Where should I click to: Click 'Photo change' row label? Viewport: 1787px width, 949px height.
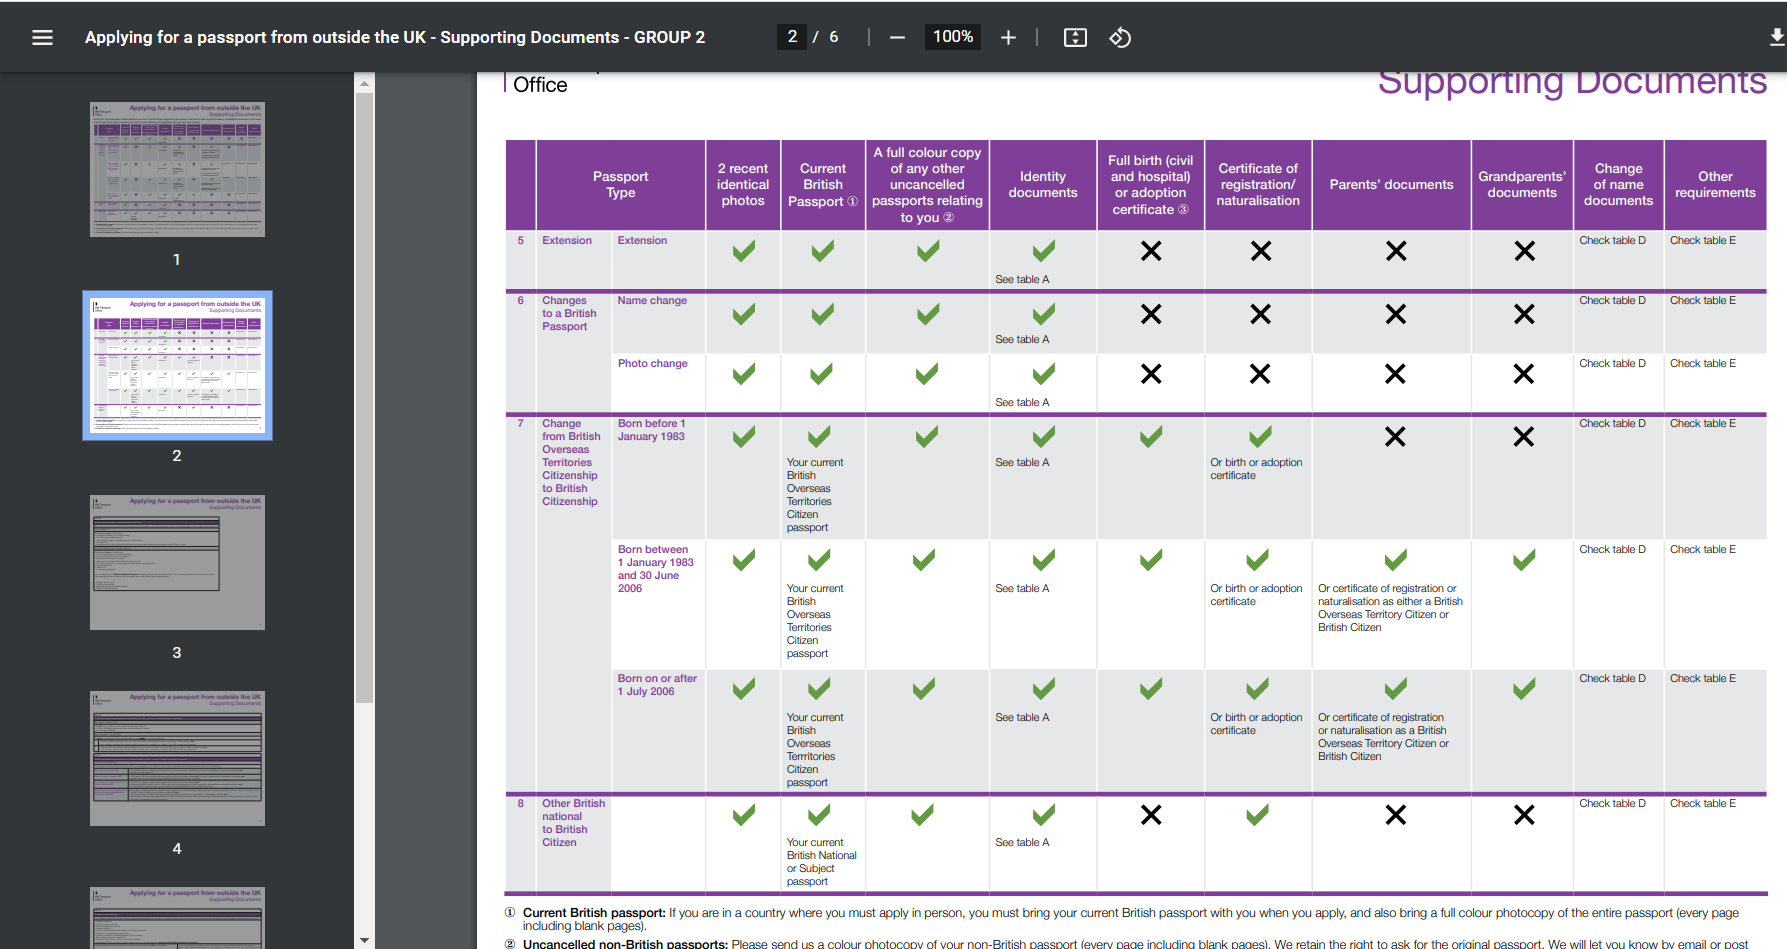pyautogui.click(x=652, y=363)
